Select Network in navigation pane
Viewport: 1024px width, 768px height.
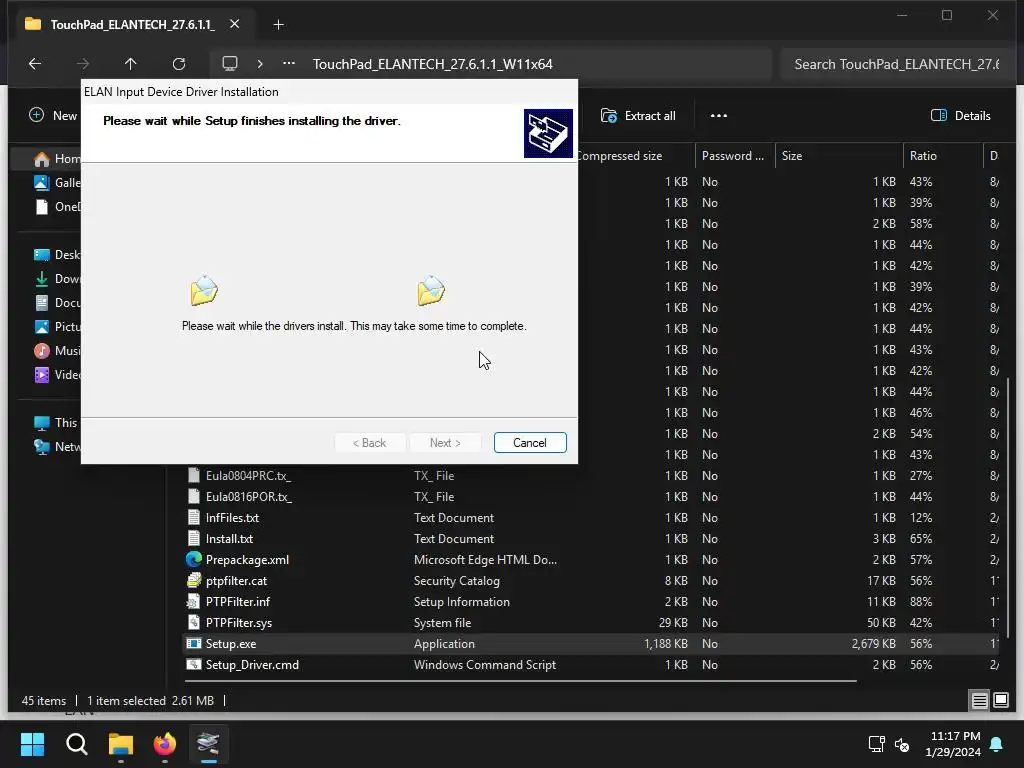point(57,447)
